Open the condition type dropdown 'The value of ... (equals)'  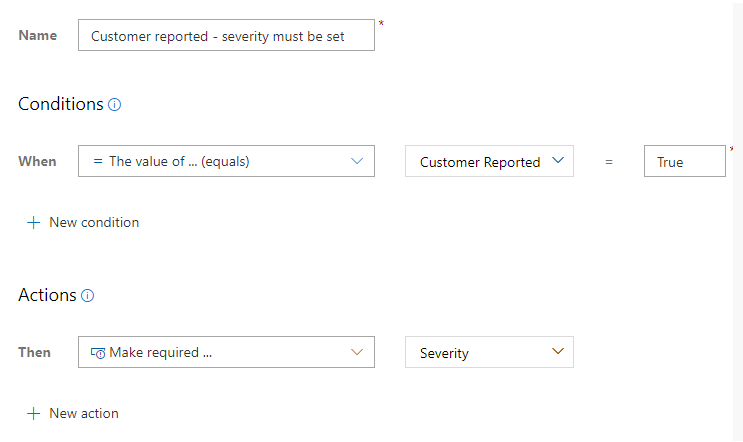click(x=226, y=161)
